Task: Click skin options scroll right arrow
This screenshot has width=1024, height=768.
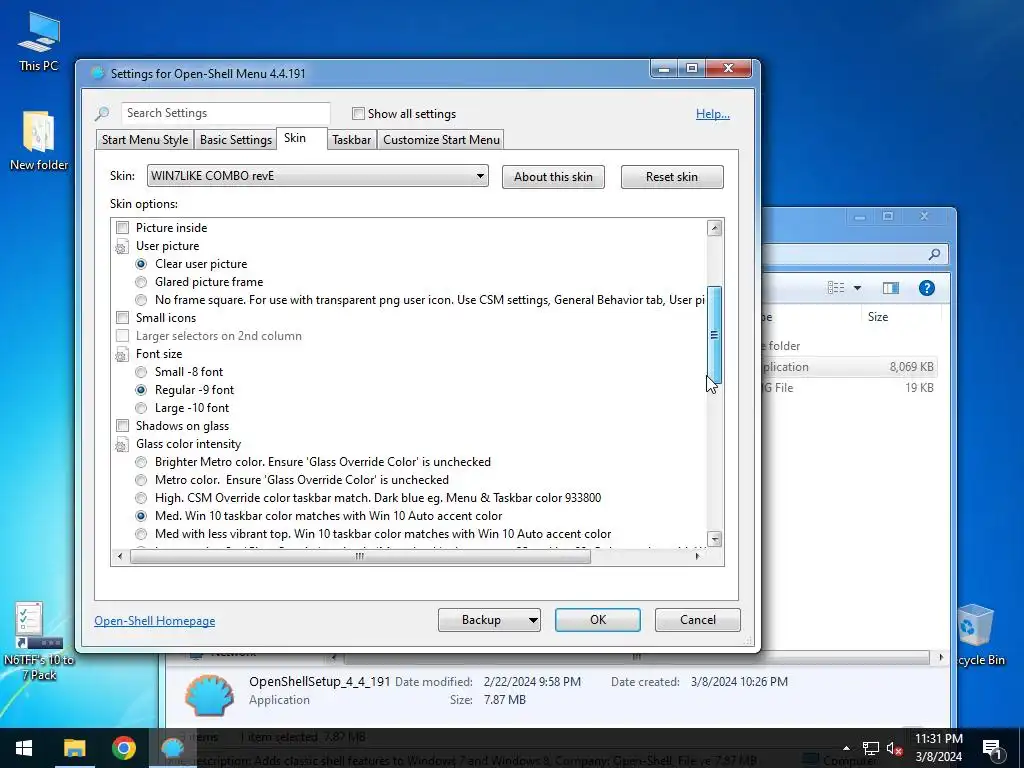Action: point(697,556)
